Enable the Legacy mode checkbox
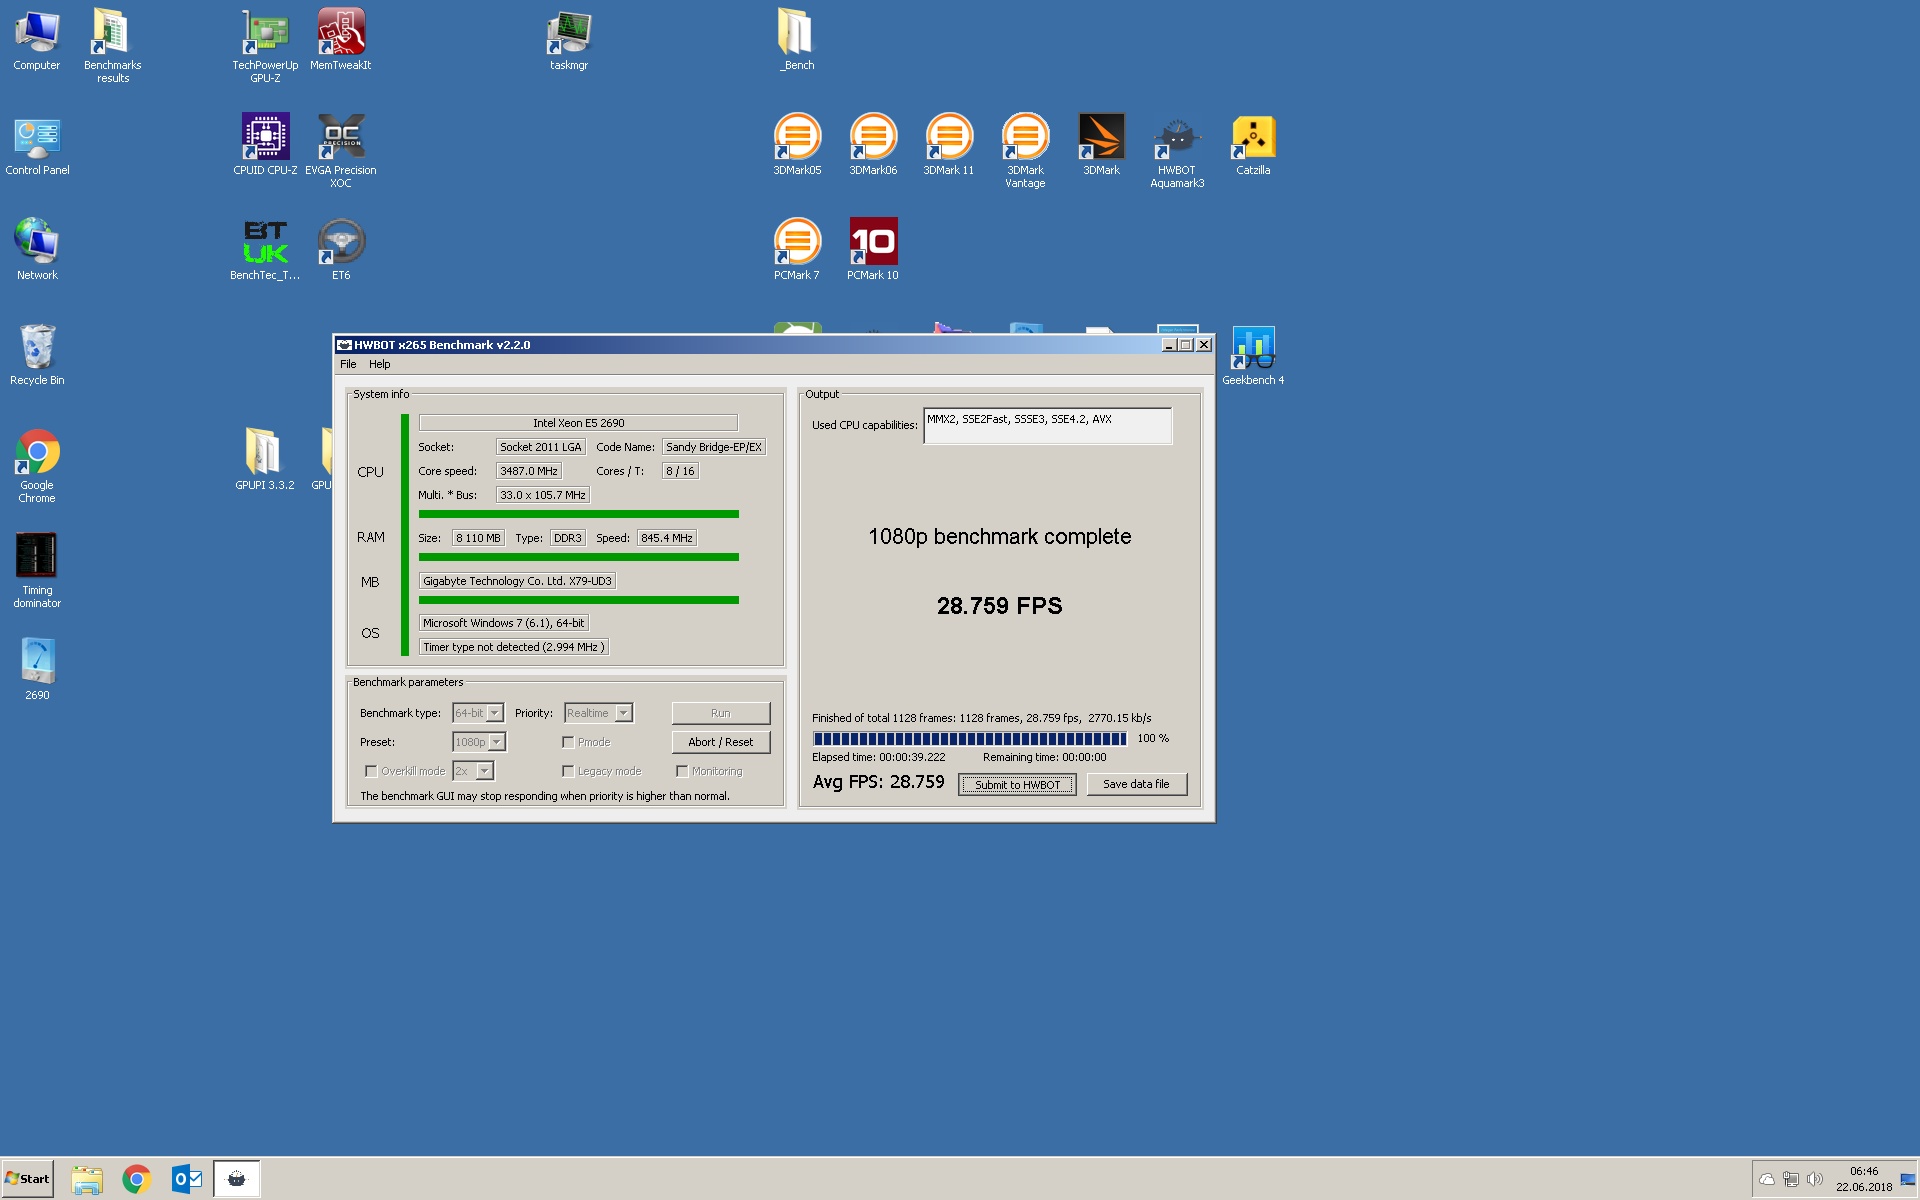 coord(568,771)
